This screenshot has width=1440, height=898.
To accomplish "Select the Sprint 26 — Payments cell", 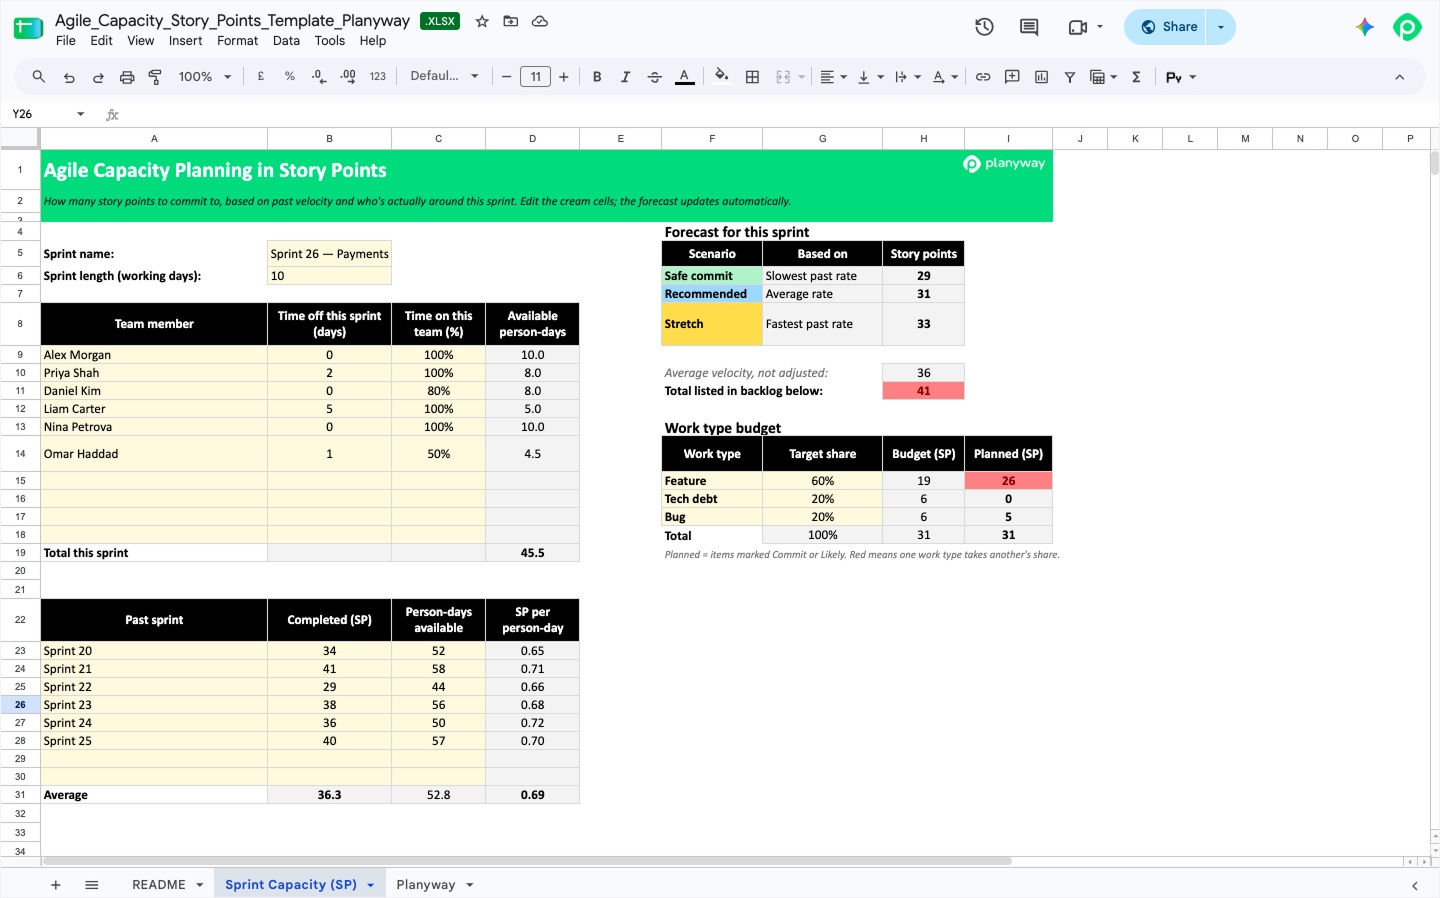I will pos(329,254).
